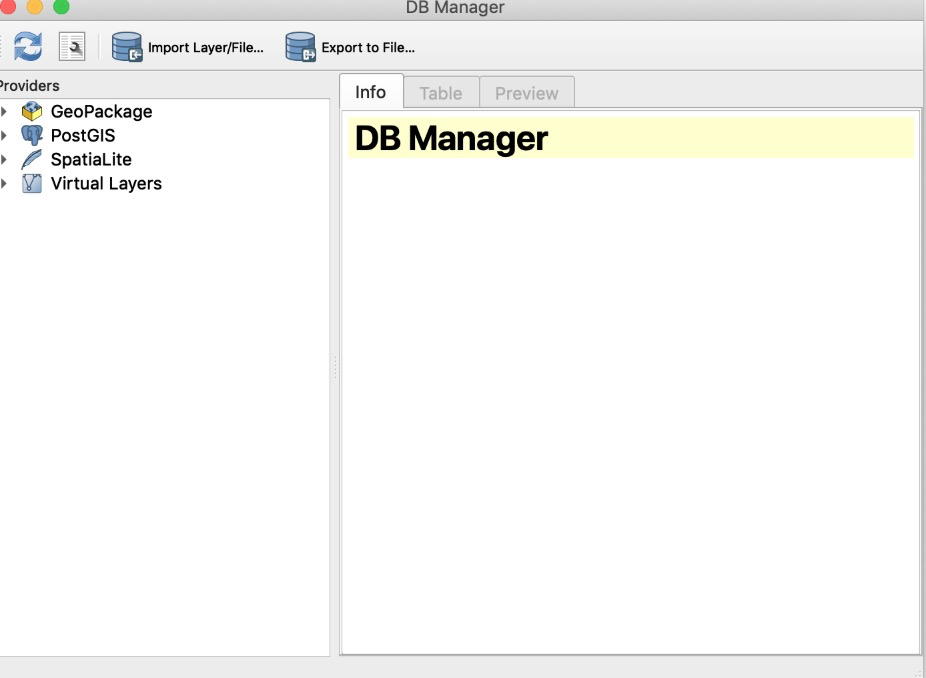This screenshot has height=678, width=926.
Task: Open the SQL Window icon
Action: [x=72, y=46]
